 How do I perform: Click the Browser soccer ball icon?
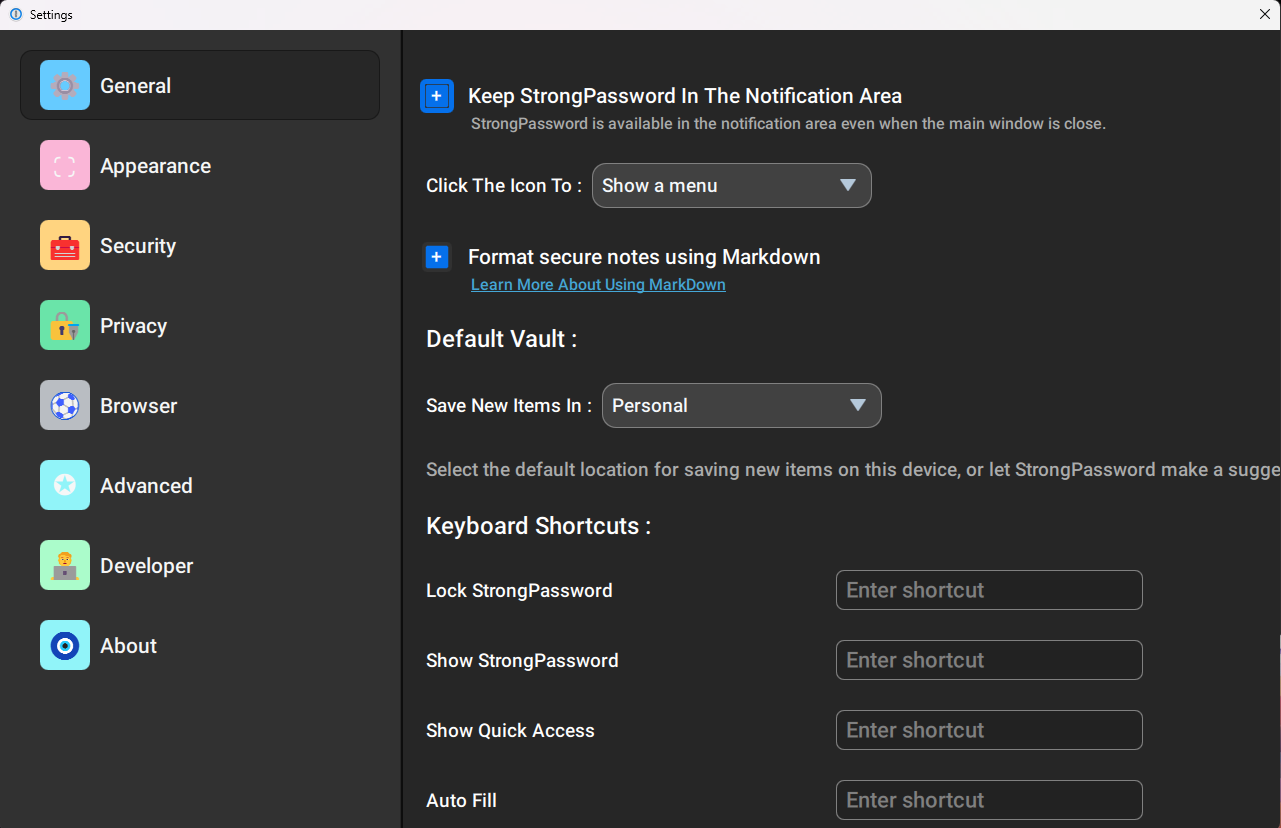(65, 405)
